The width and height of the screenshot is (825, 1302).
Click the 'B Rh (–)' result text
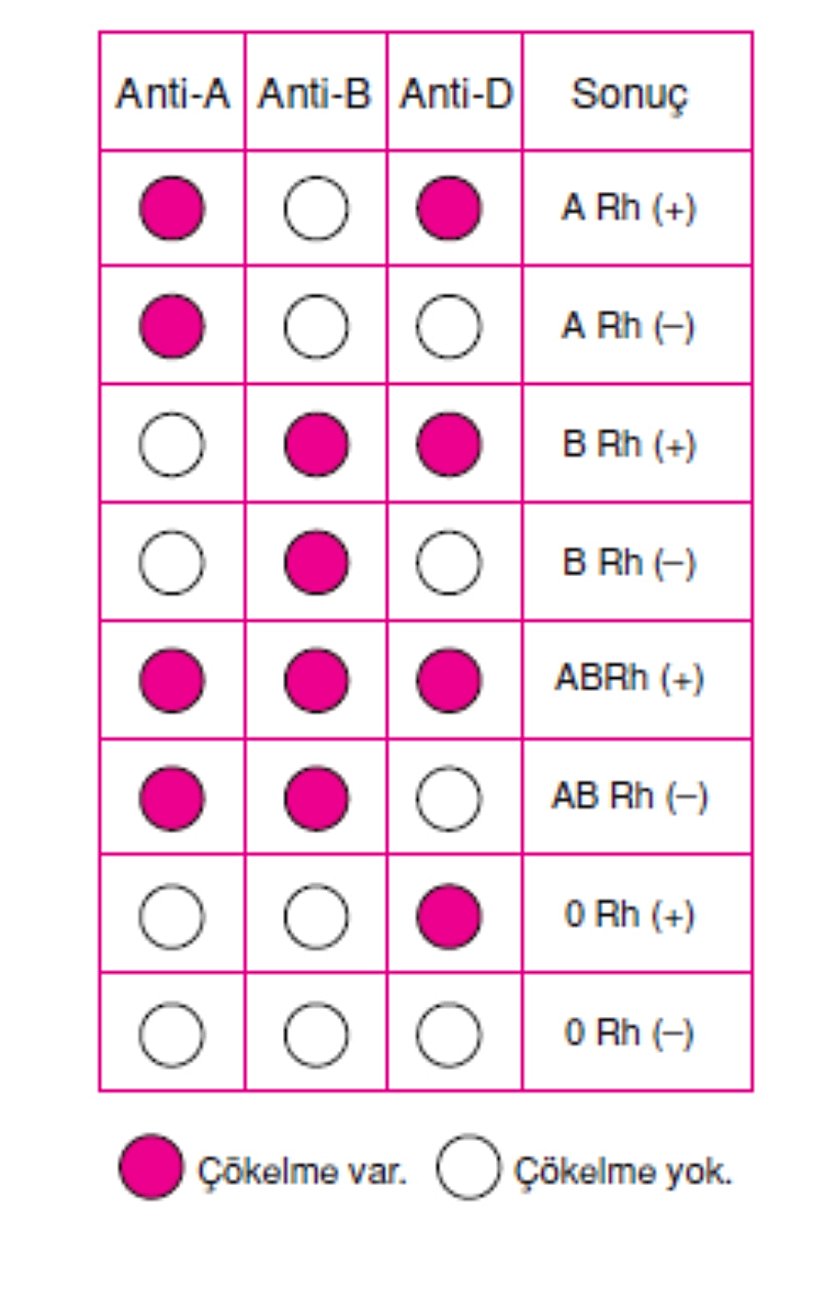point(629,563)
